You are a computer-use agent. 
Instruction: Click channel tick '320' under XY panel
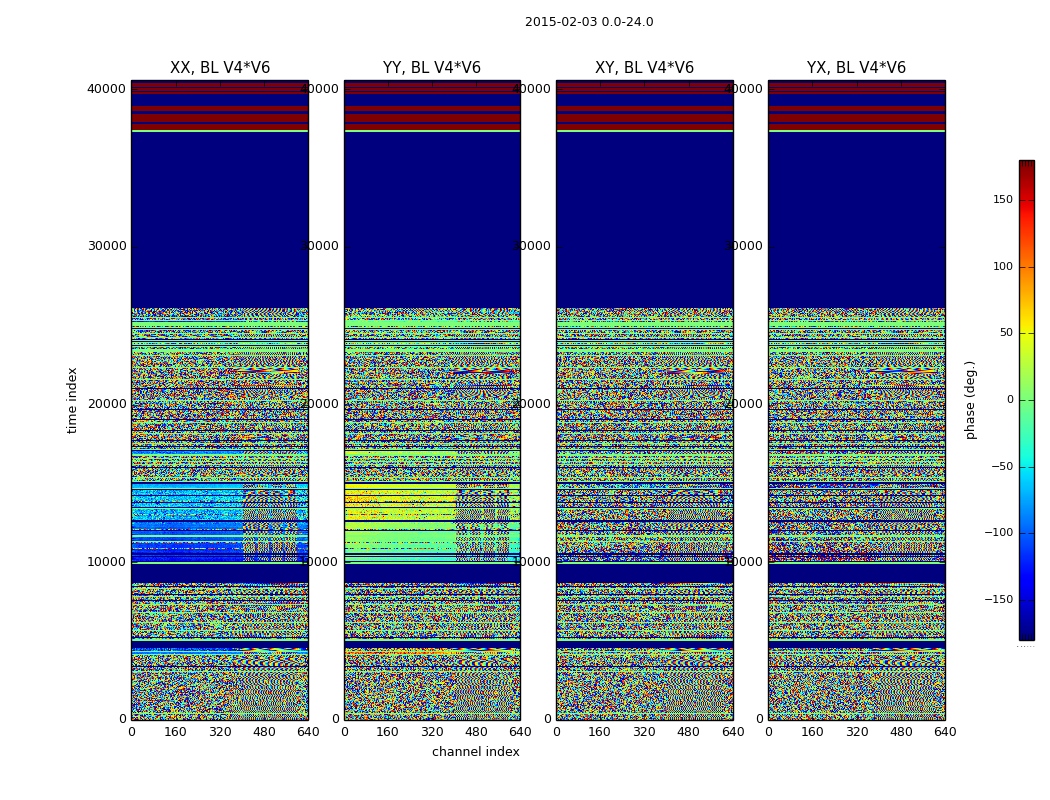coord(644,732)
